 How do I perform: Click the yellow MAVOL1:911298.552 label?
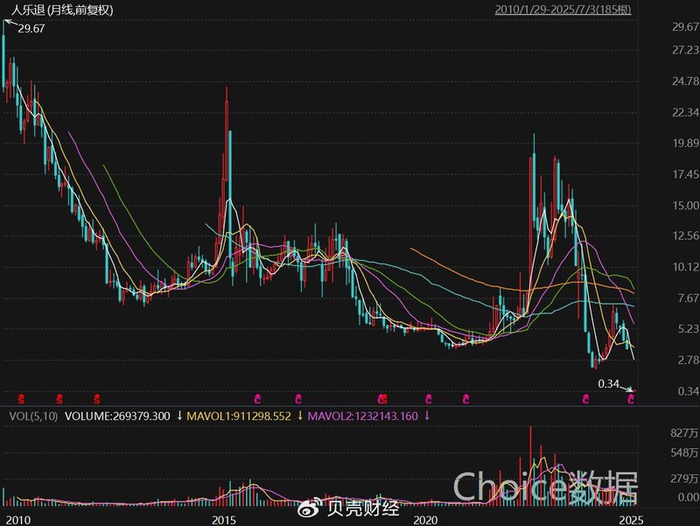(239, 416)
